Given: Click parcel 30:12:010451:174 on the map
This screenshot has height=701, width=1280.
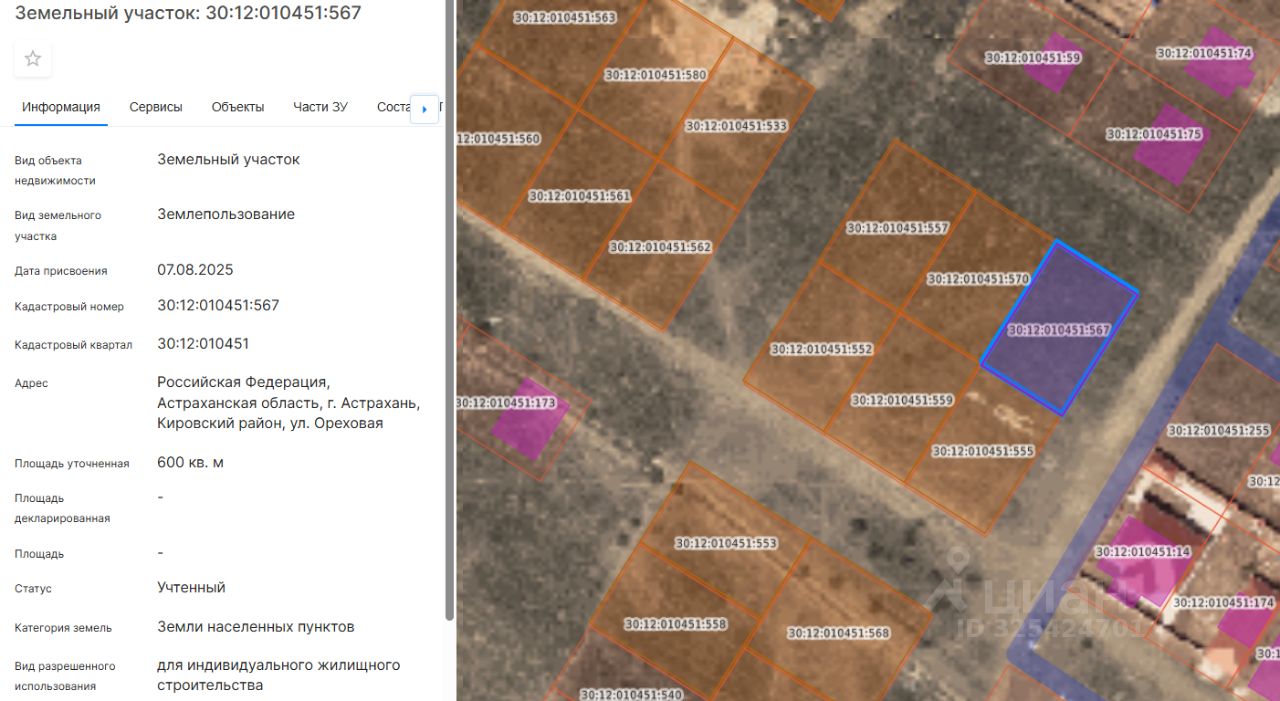Looking at the screenshot, I should point(1223,603).
